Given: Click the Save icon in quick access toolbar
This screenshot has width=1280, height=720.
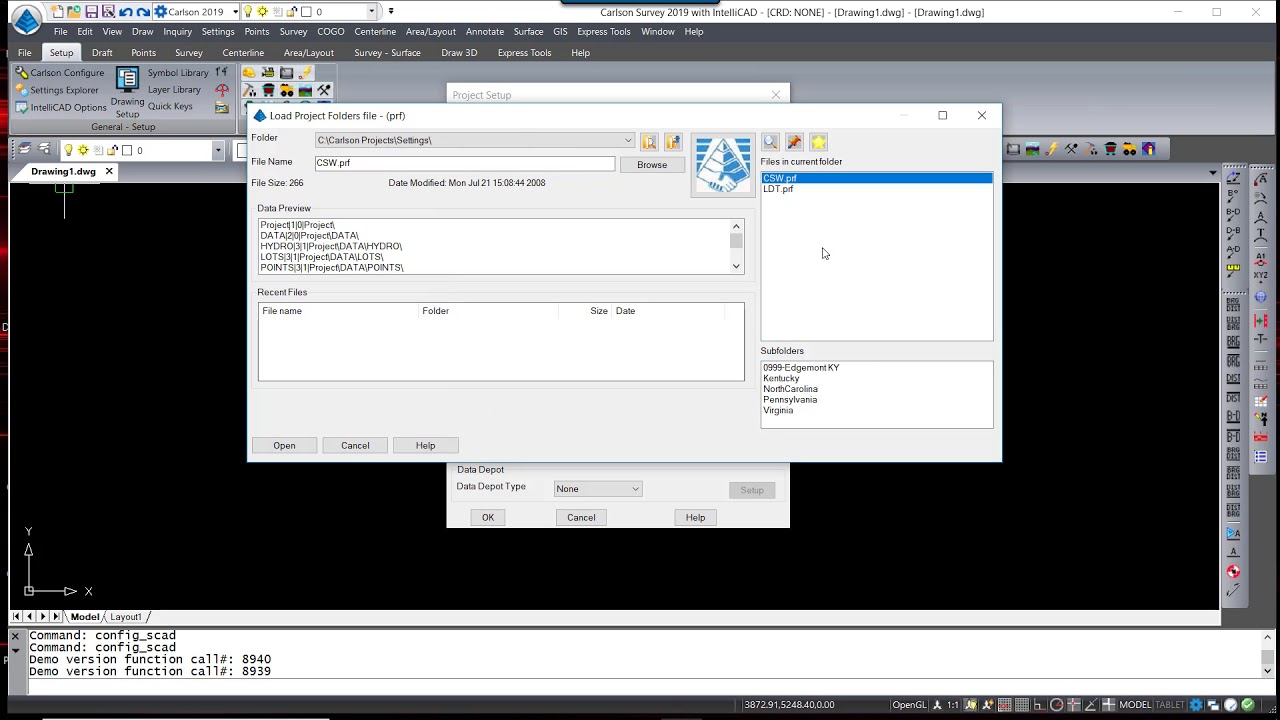Looking at the screenshot, I should [91, 12].
